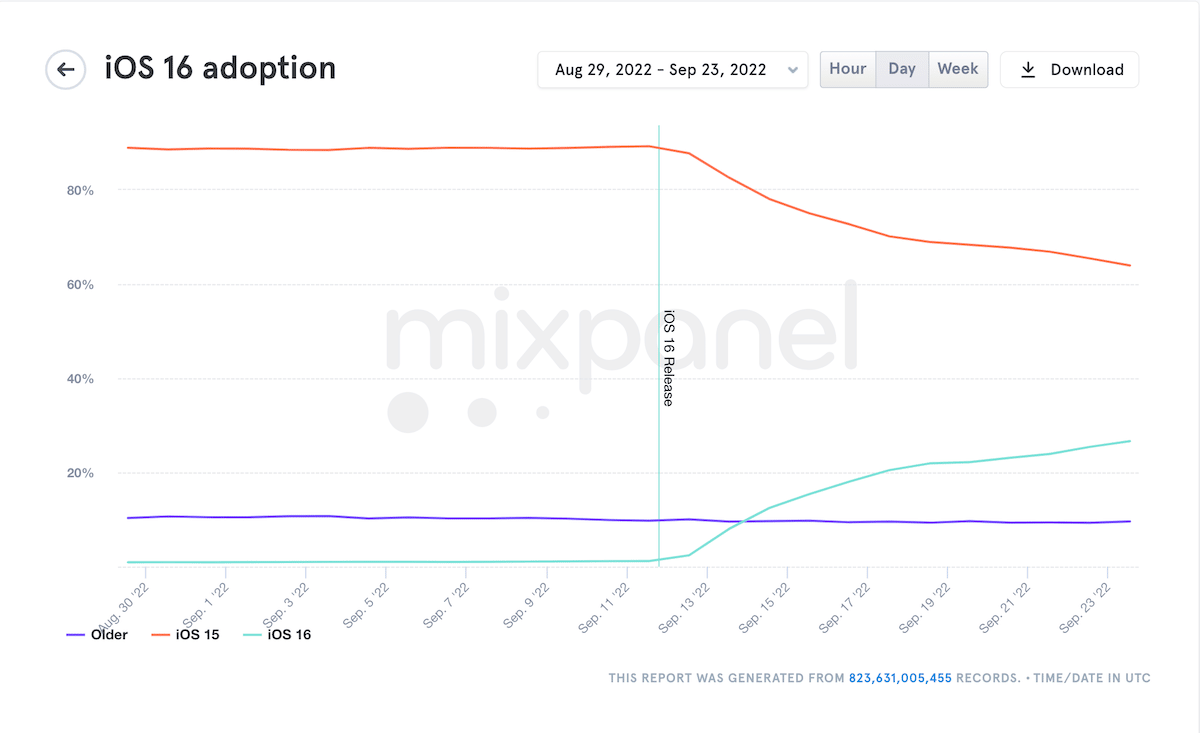Click the teal iOS 16 legend swatch
Viewport: 1200px width, 733px height.
tap(254, 635)
